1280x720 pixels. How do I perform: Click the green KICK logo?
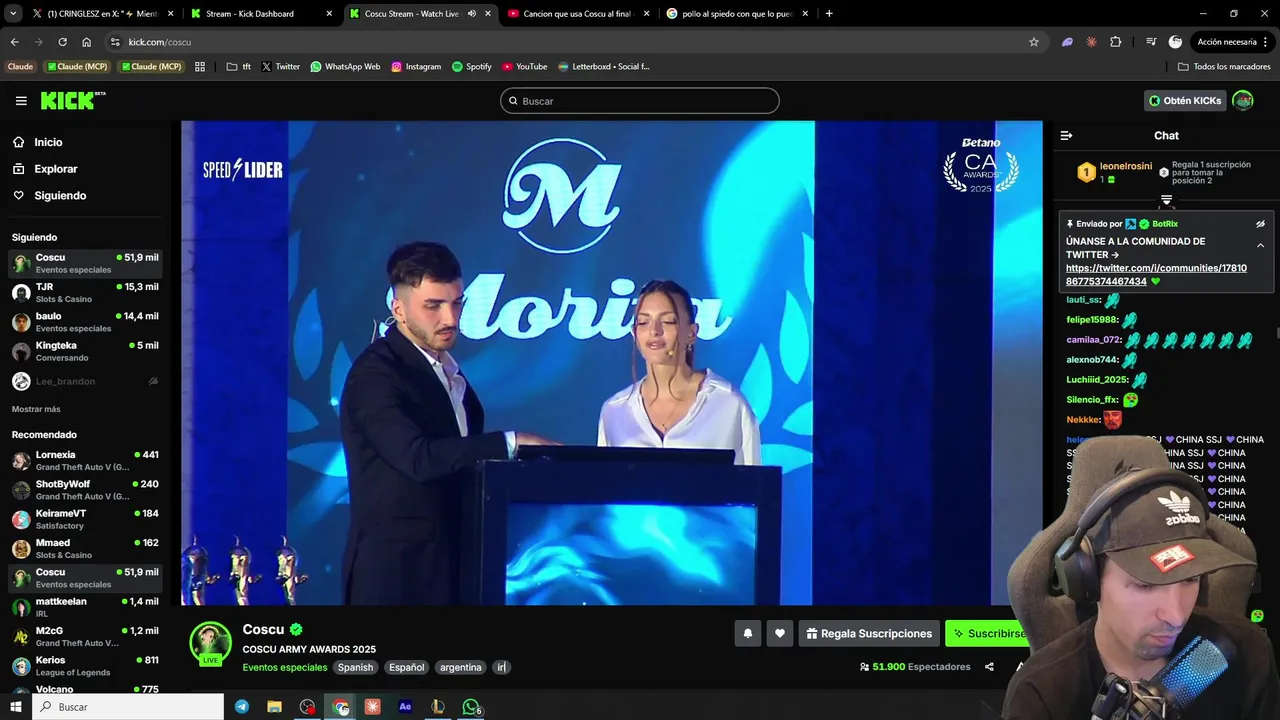pyautogui.click(x=73, y=100)
